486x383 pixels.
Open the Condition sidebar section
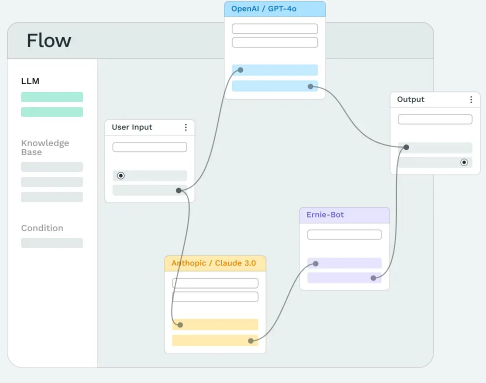[42, 228]
